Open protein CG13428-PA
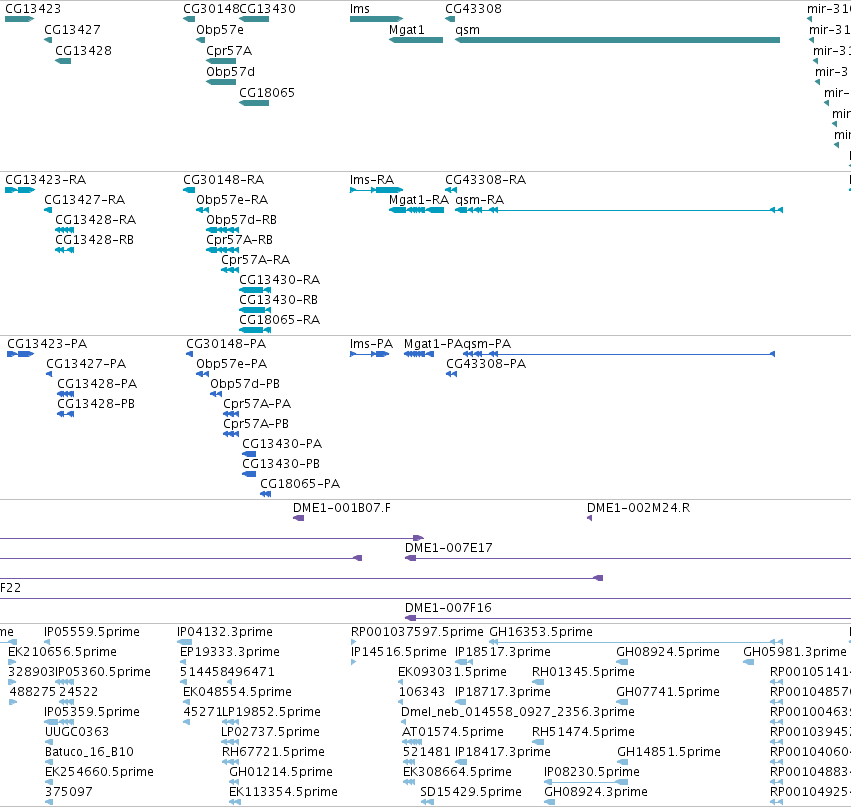This screenshot has height=807, width=851. click(x=97, y=384)
